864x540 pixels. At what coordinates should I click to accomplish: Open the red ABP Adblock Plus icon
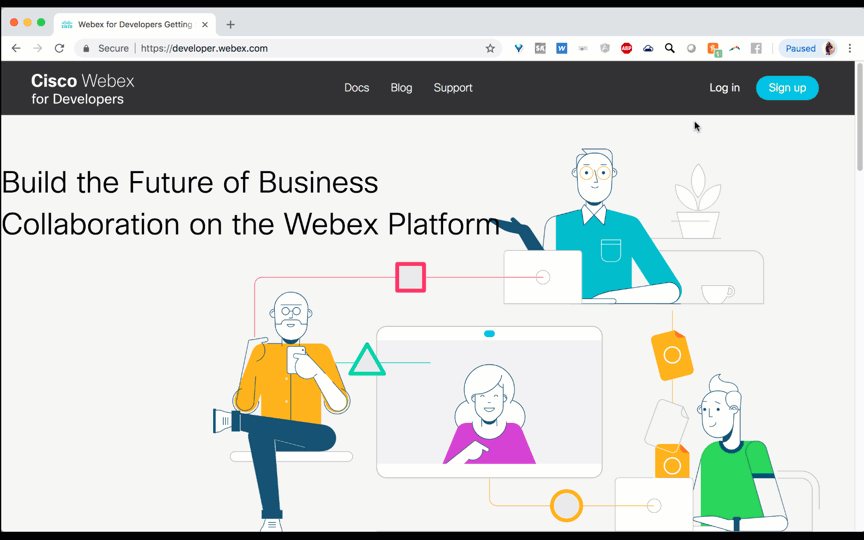(627, 48)
